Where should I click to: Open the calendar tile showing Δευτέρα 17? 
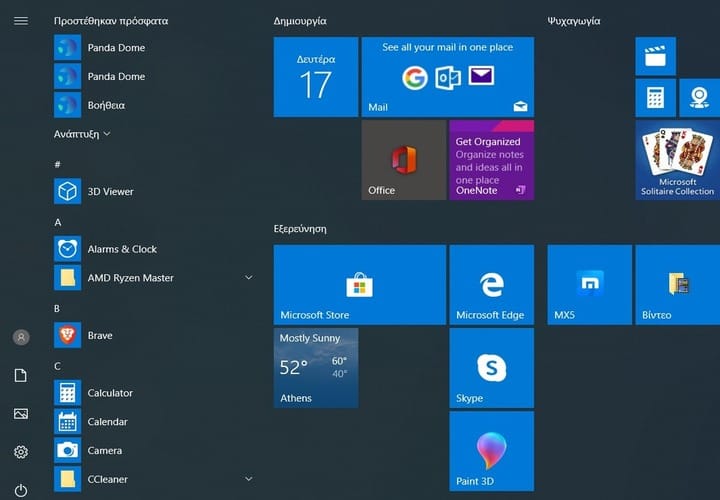316,77
